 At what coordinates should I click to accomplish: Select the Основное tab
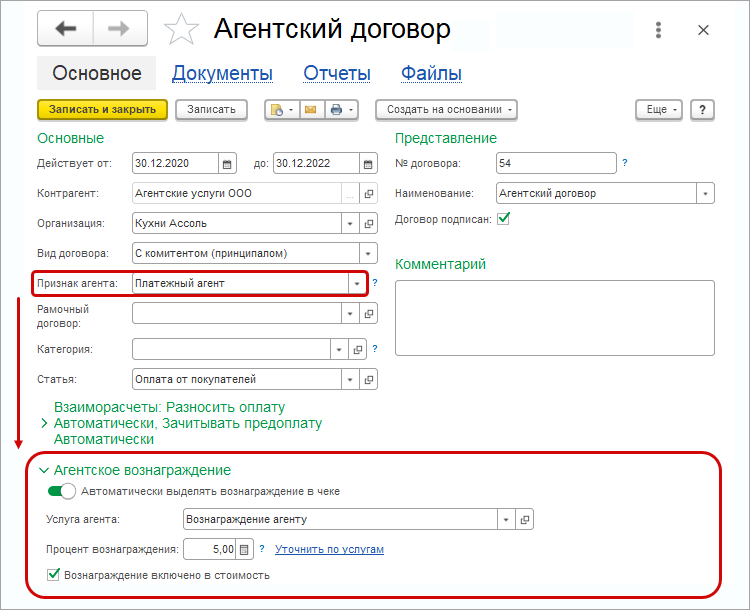click(x=97, y=73)
